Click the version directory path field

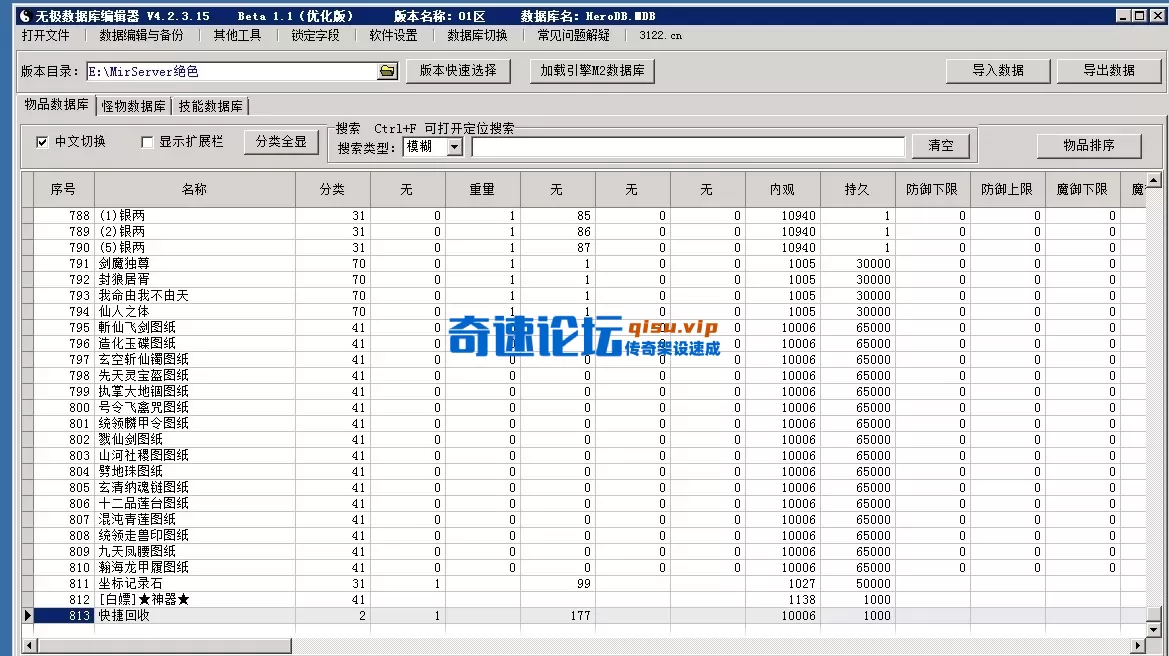(x=232, y=71)
